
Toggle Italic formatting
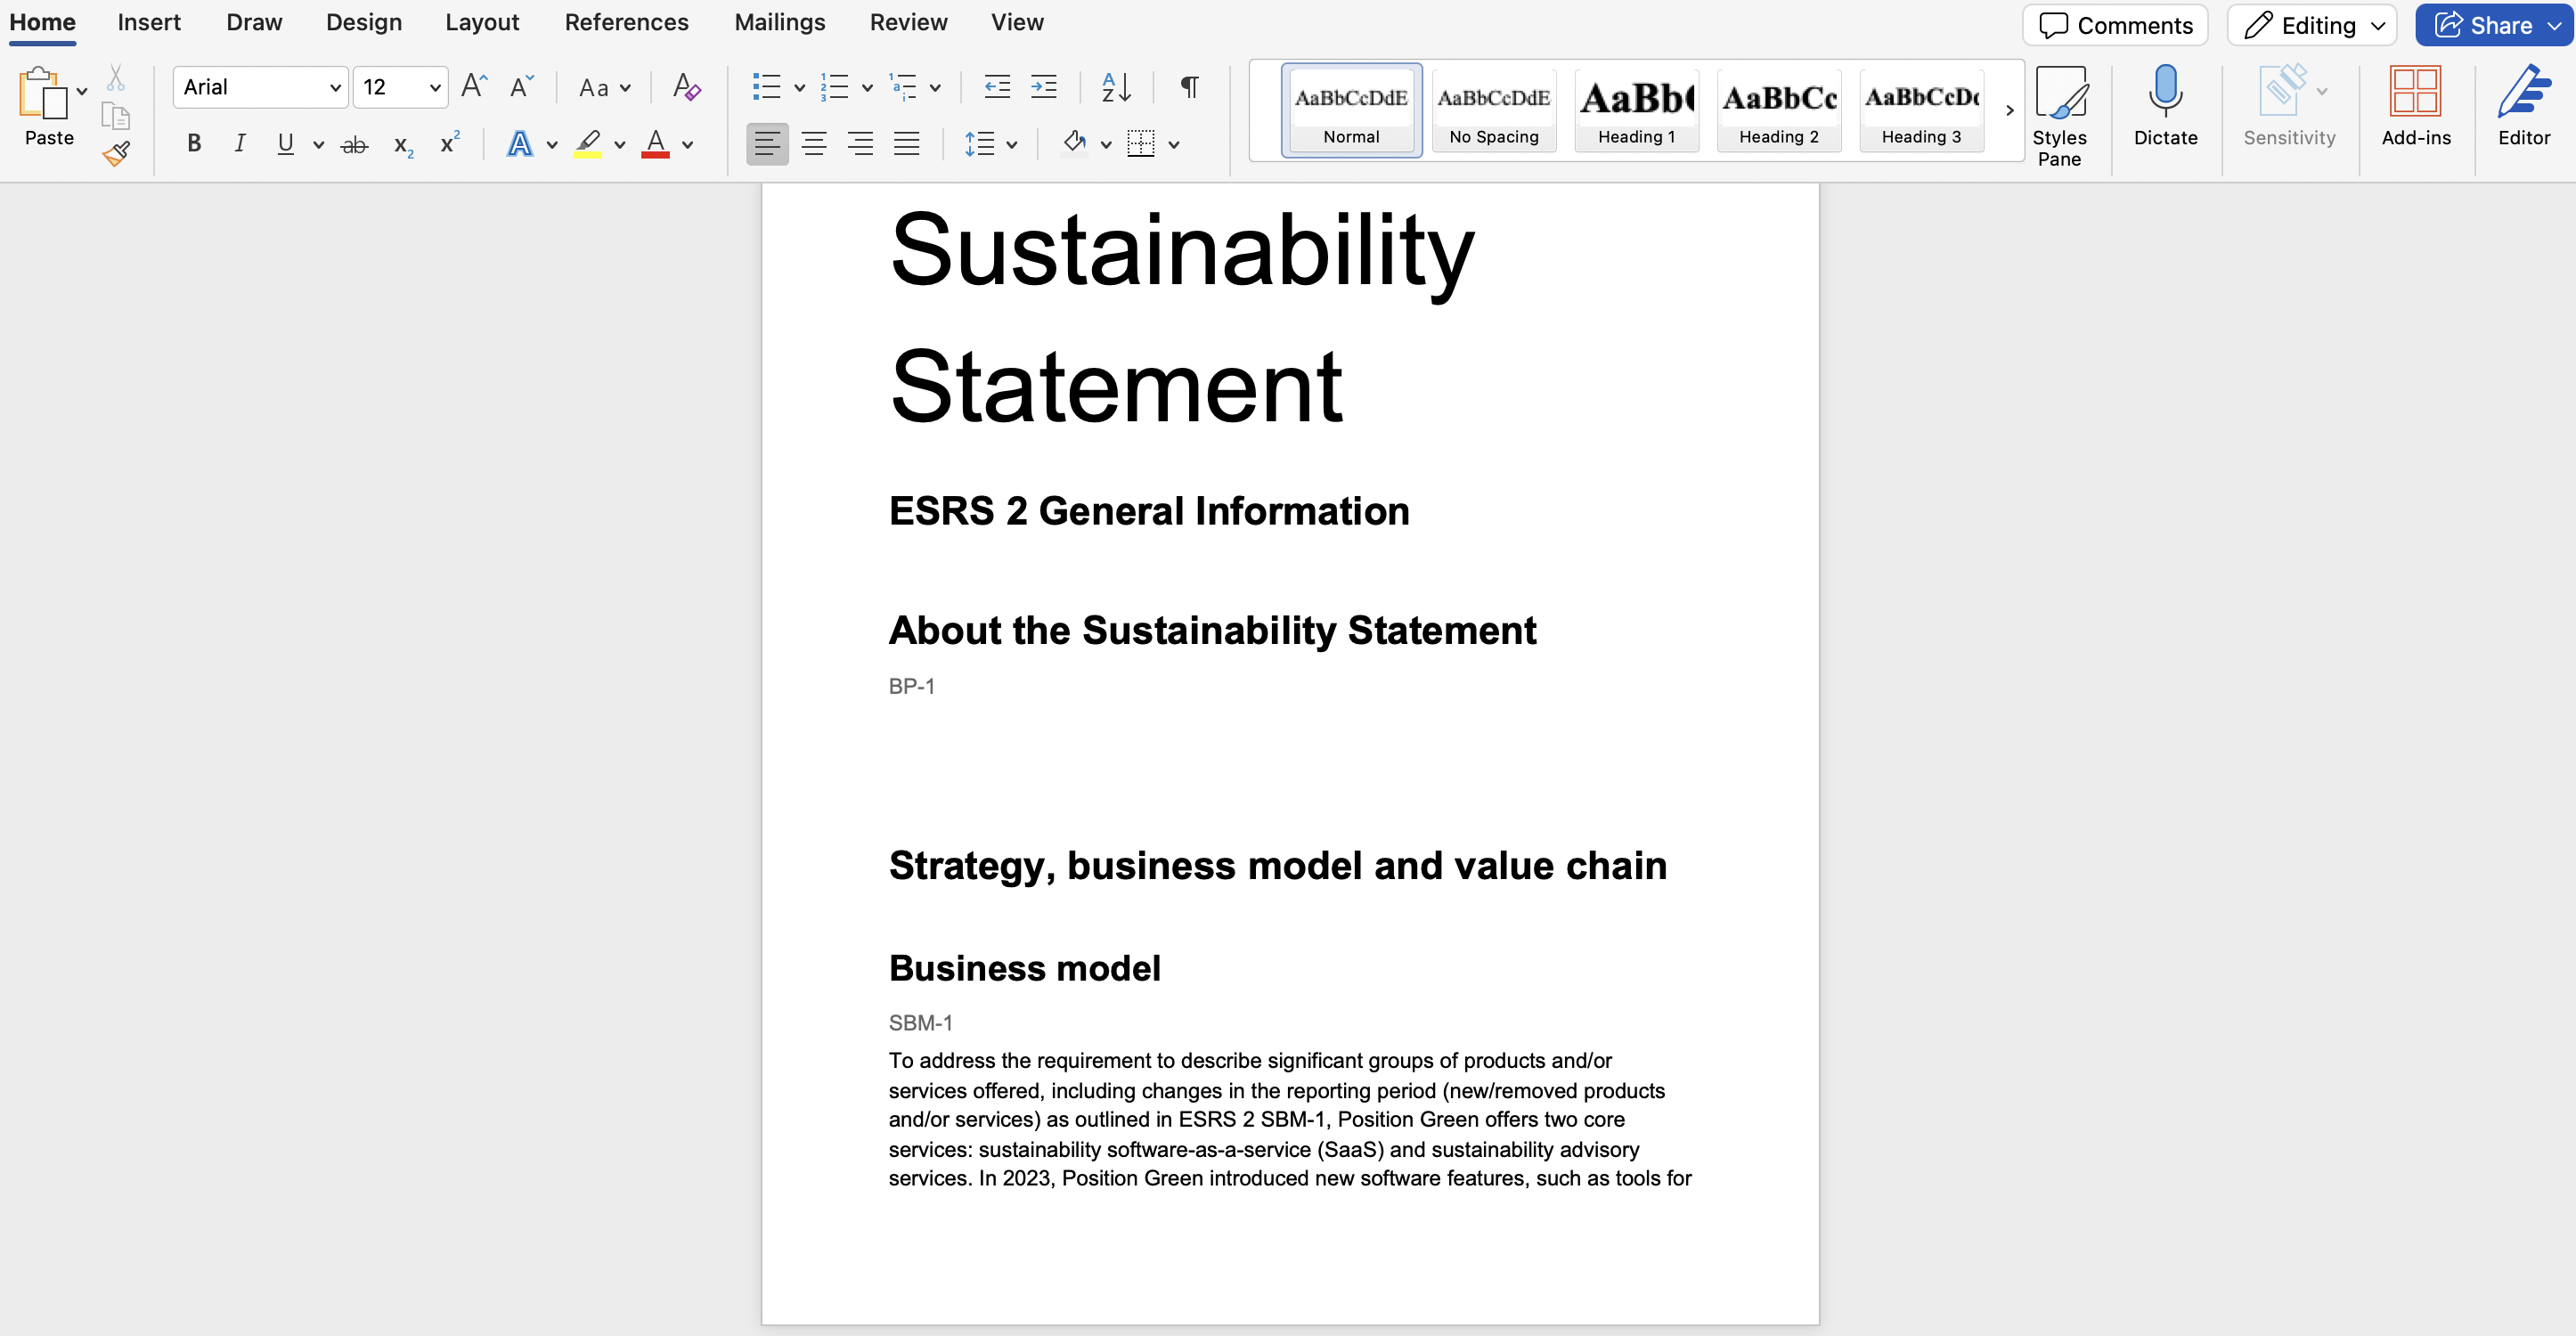pyautogui.click(x=239, y=144)
